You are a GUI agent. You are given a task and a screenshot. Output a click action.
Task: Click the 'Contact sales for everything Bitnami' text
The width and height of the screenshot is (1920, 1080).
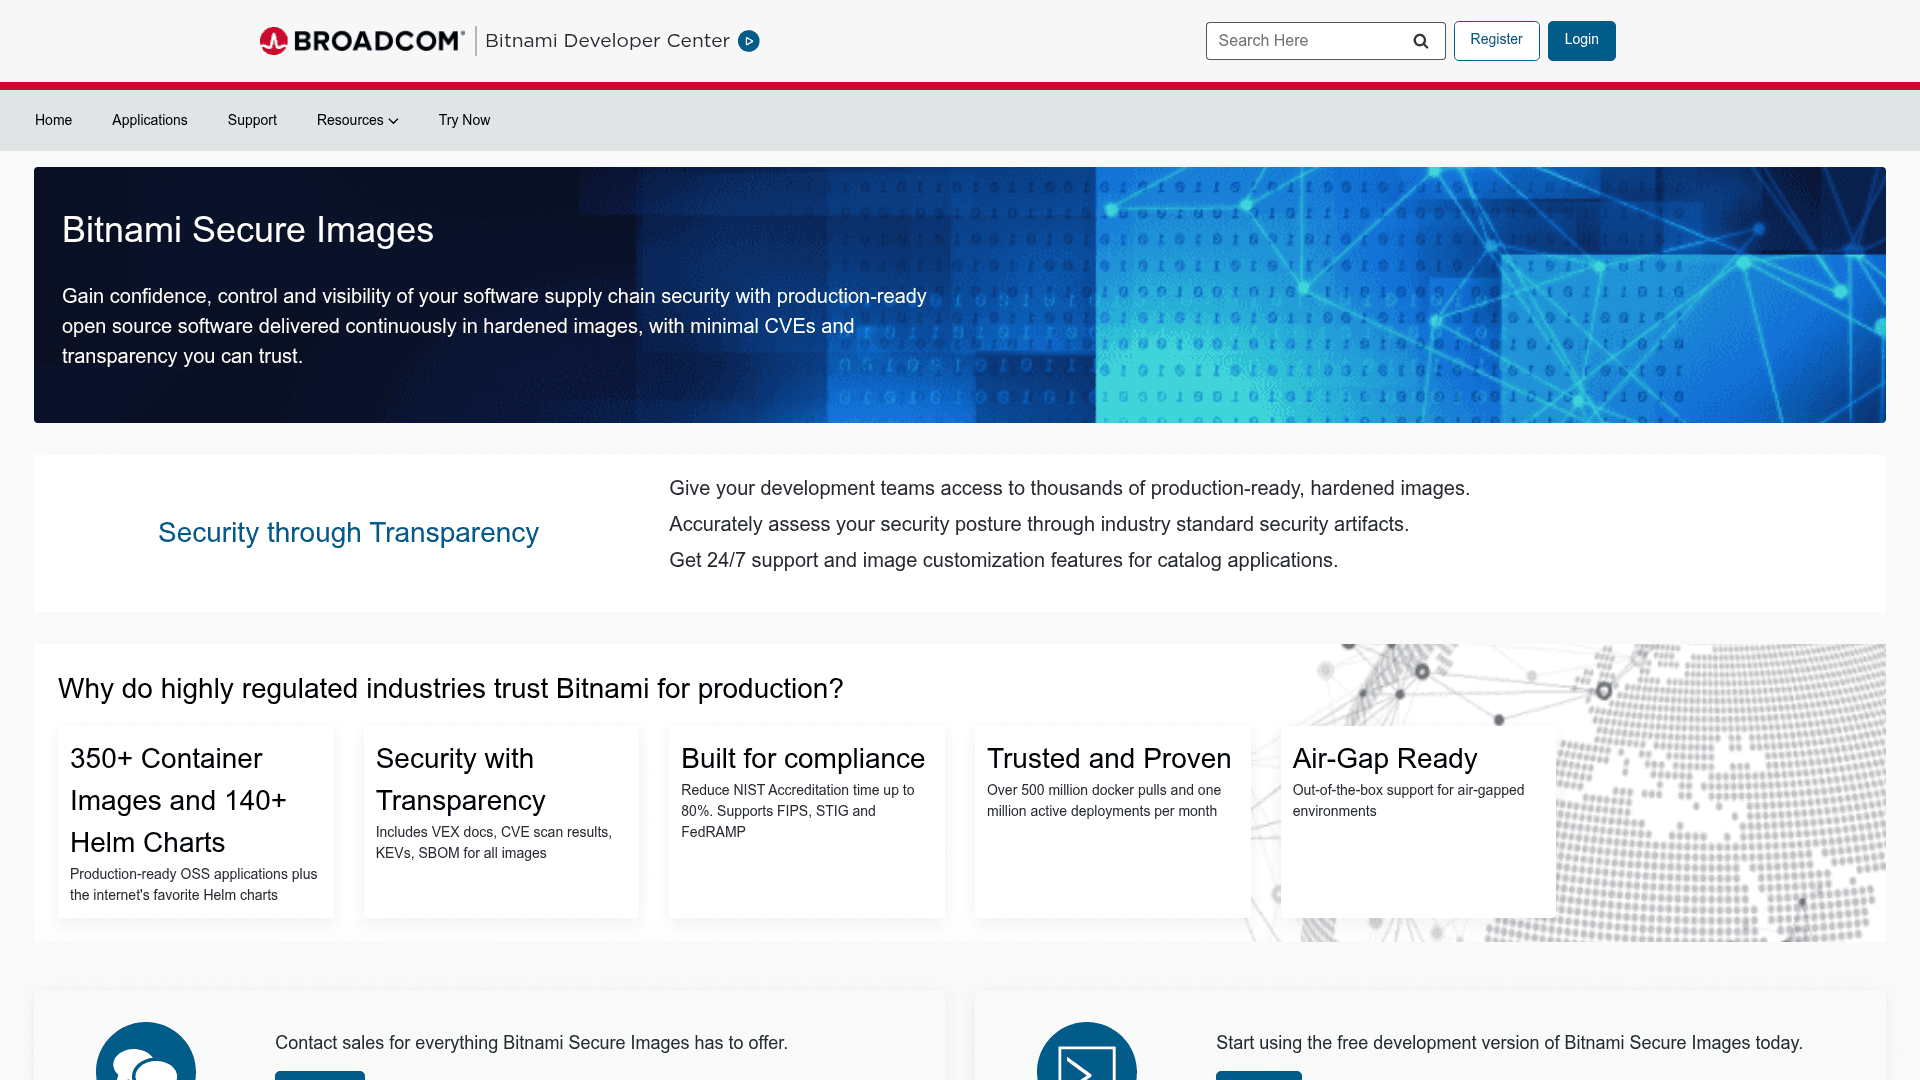tap(531, 1043)
